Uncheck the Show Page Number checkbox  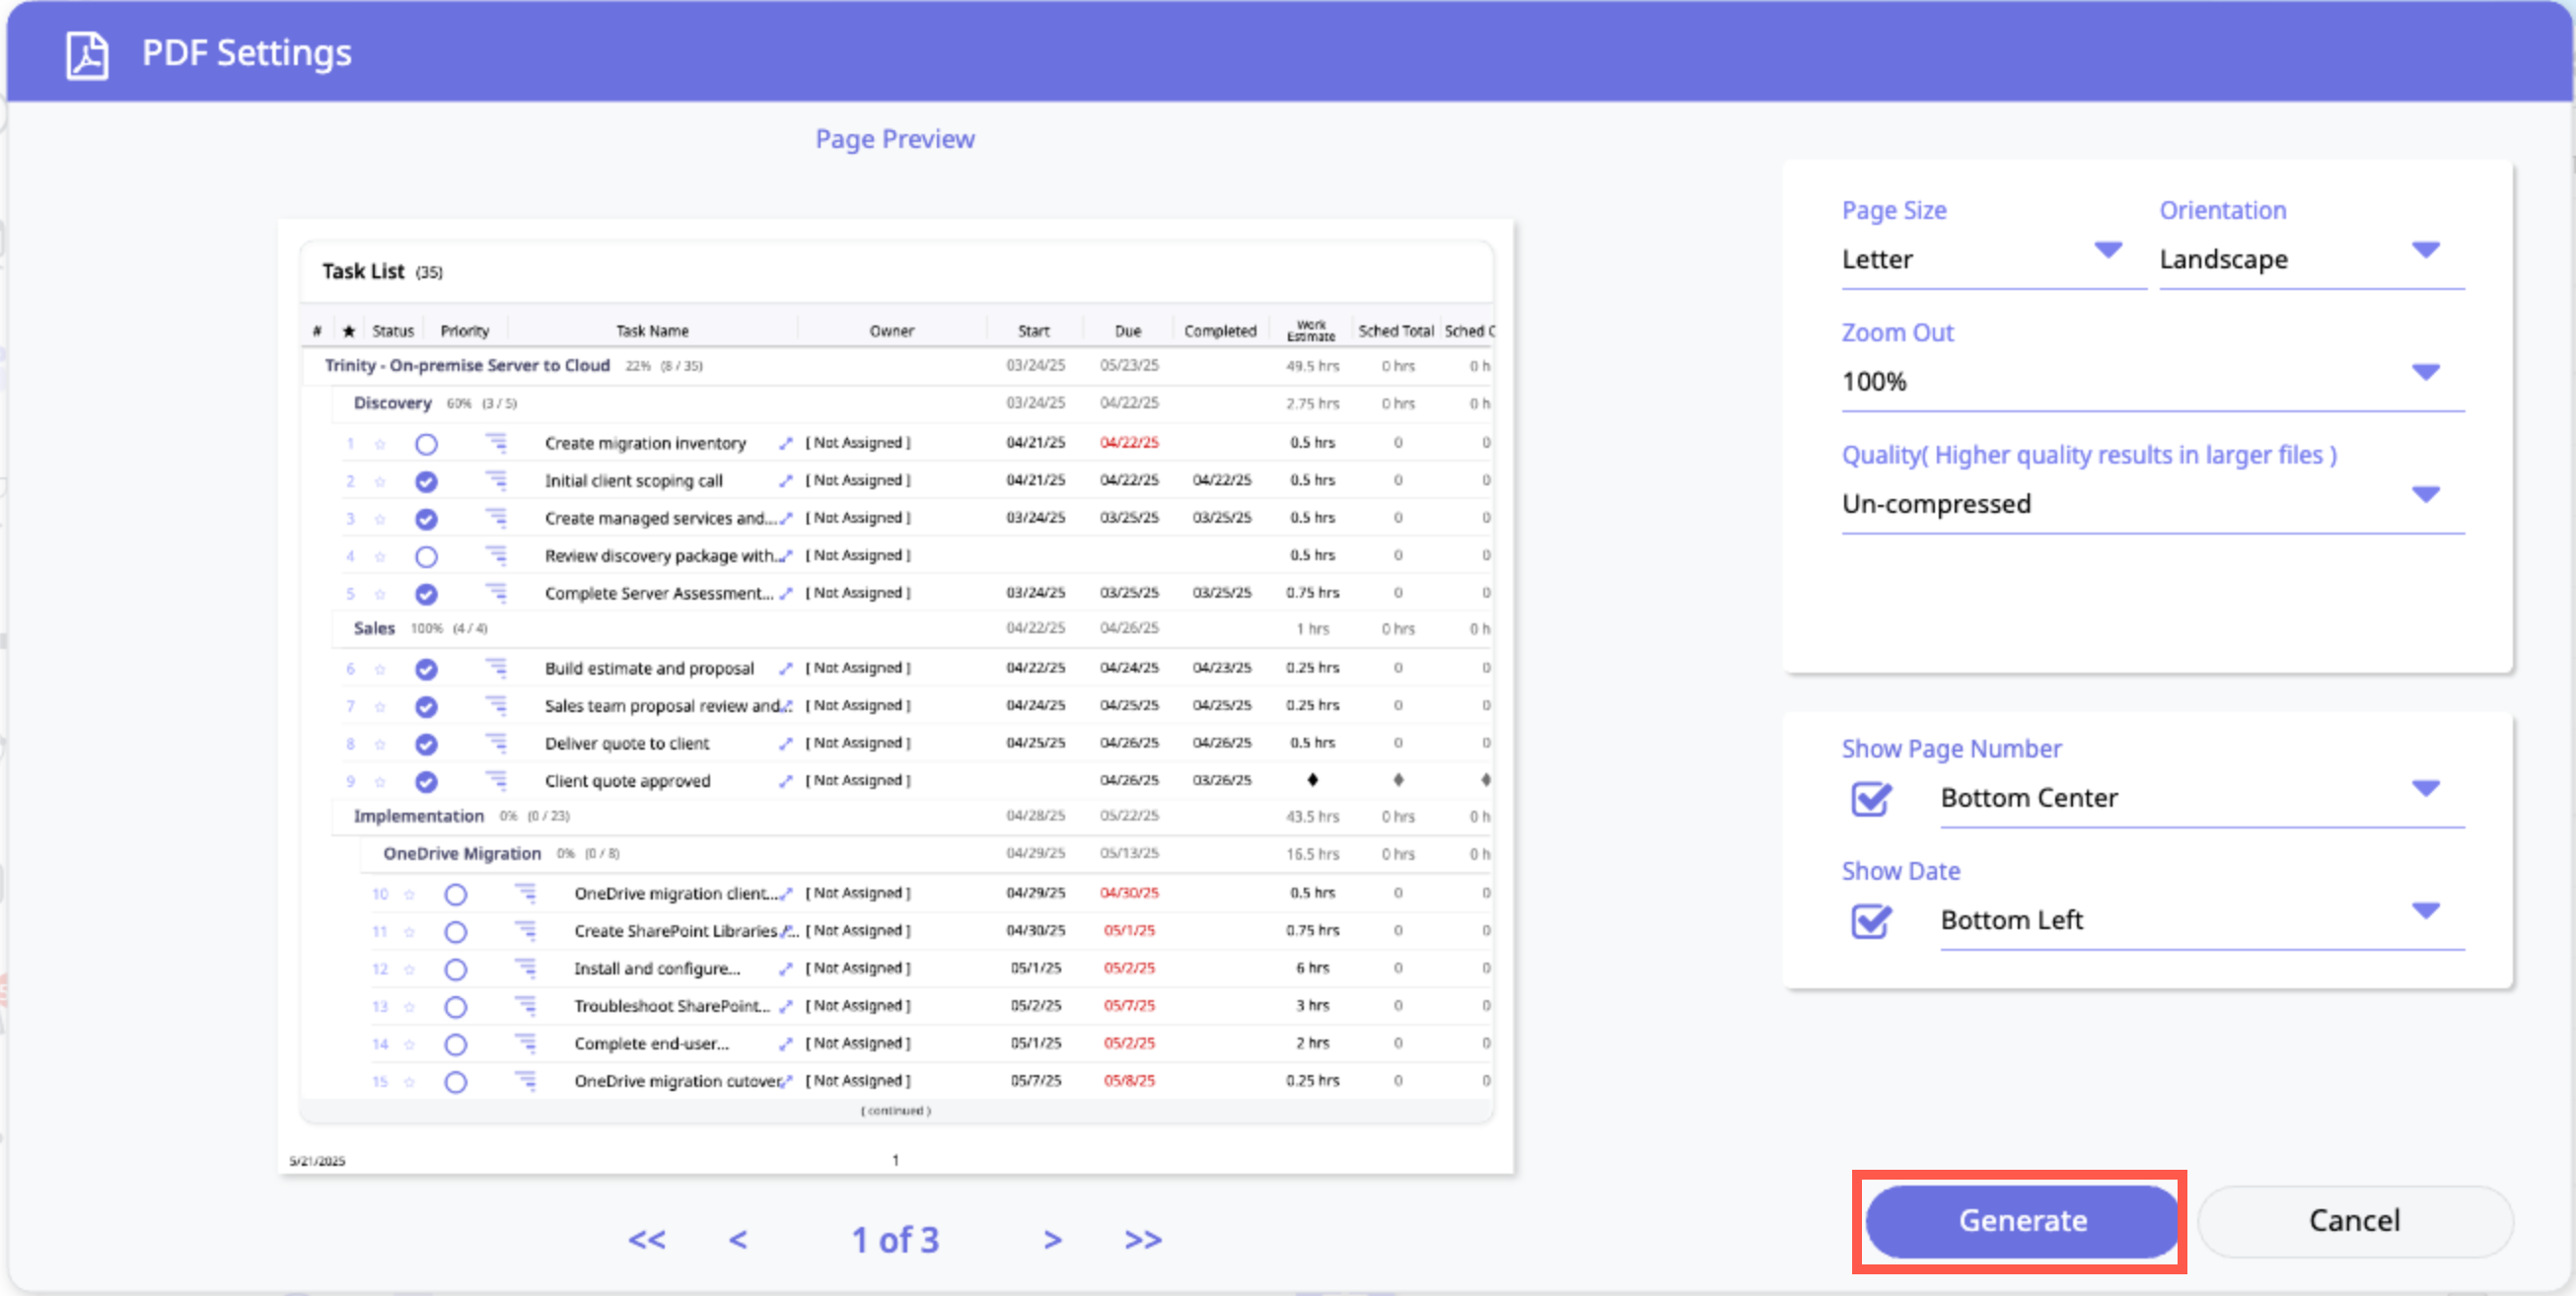[x=1870, y=798]
